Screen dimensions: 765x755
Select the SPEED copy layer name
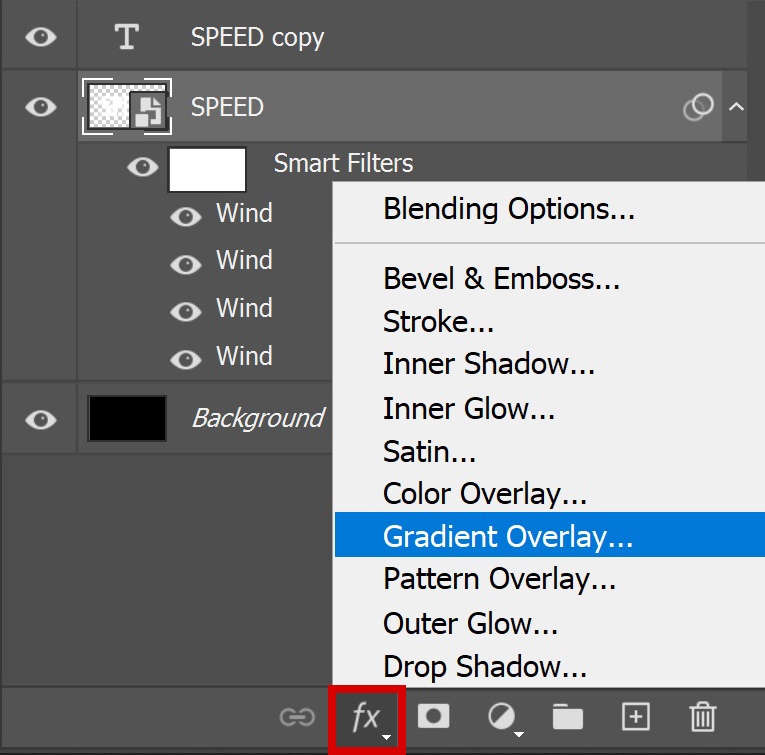257,38
